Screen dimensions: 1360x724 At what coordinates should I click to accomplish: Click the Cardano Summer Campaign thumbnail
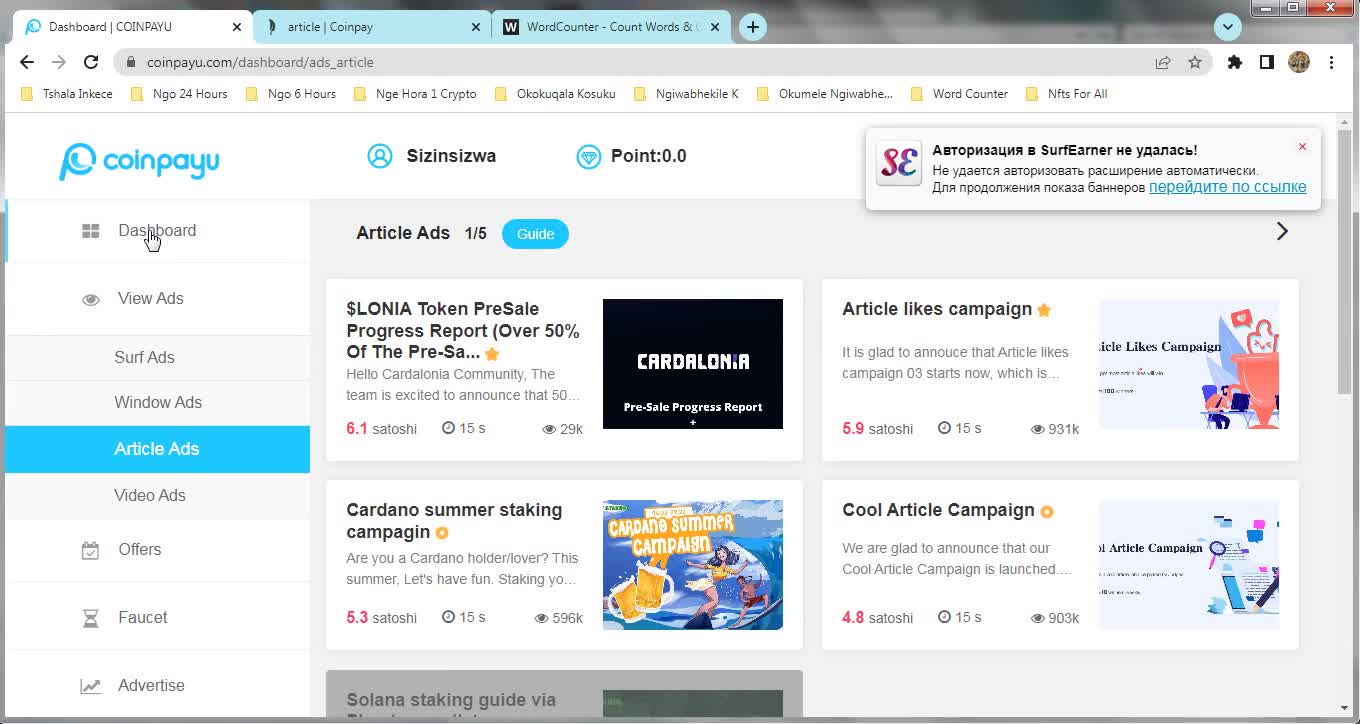coord(693,565)
